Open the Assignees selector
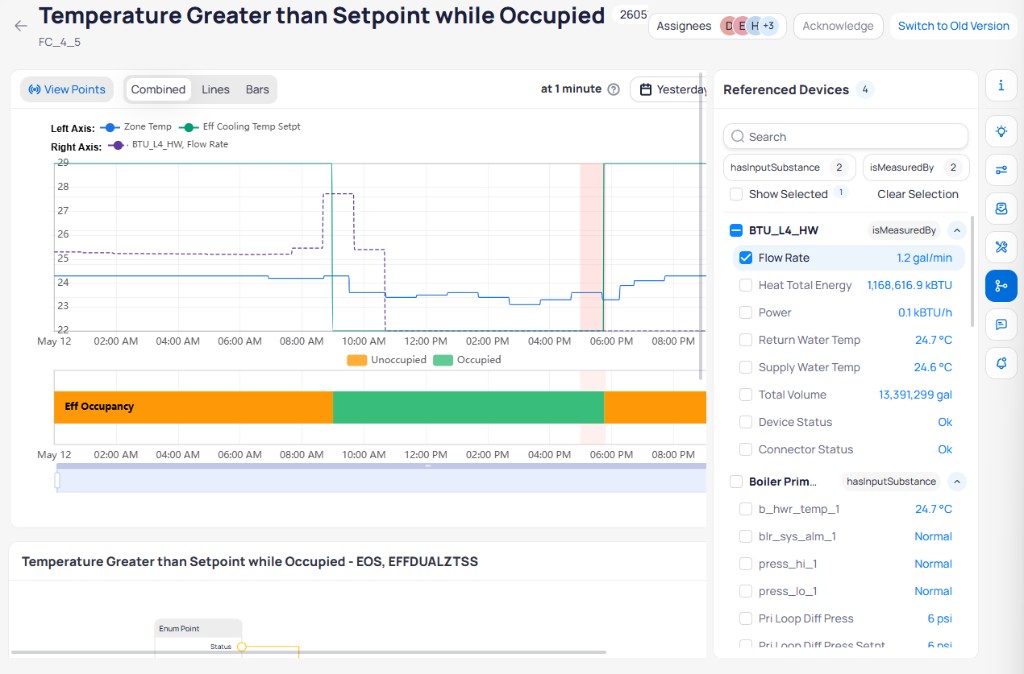 click(717, 26)
